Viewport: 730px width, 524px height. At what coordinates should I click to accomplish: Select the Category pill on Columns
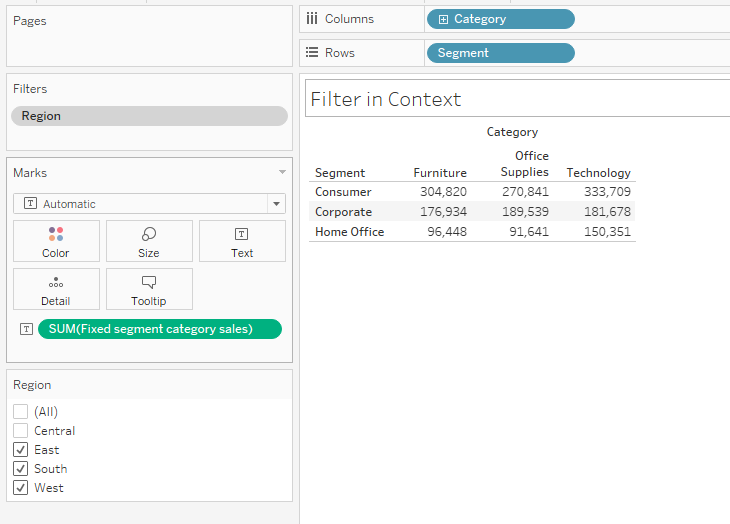(x=501, y=19)
